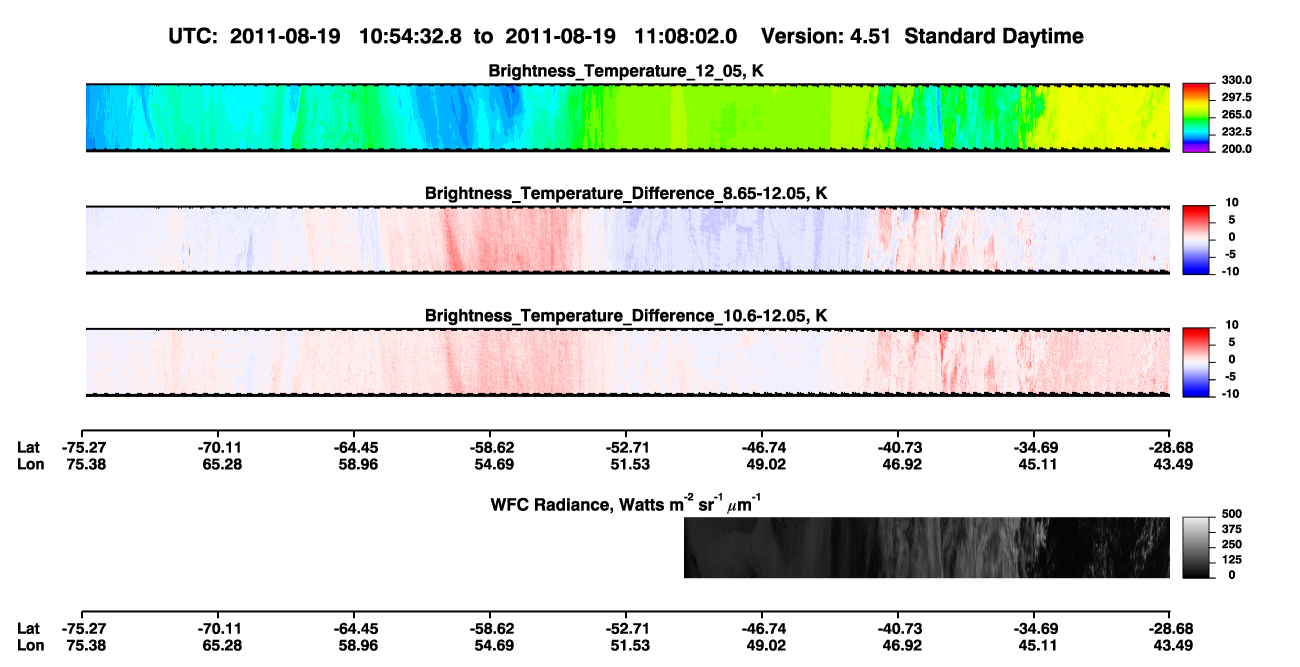1300x667 pixels.
Task: Click the title 'Brightness_Temperature_12_05, K'
Action: pyautogui.click(x=628, y=71)
